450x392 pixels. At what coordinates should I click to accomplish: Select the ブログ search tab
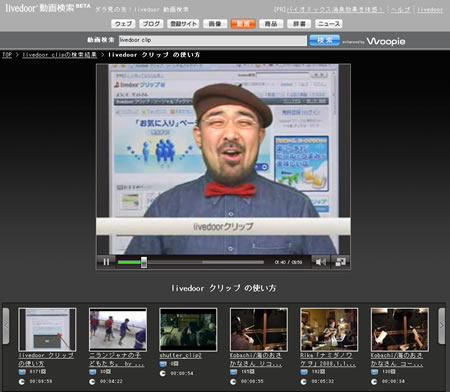pyautogui.click(x=151, y=24)
